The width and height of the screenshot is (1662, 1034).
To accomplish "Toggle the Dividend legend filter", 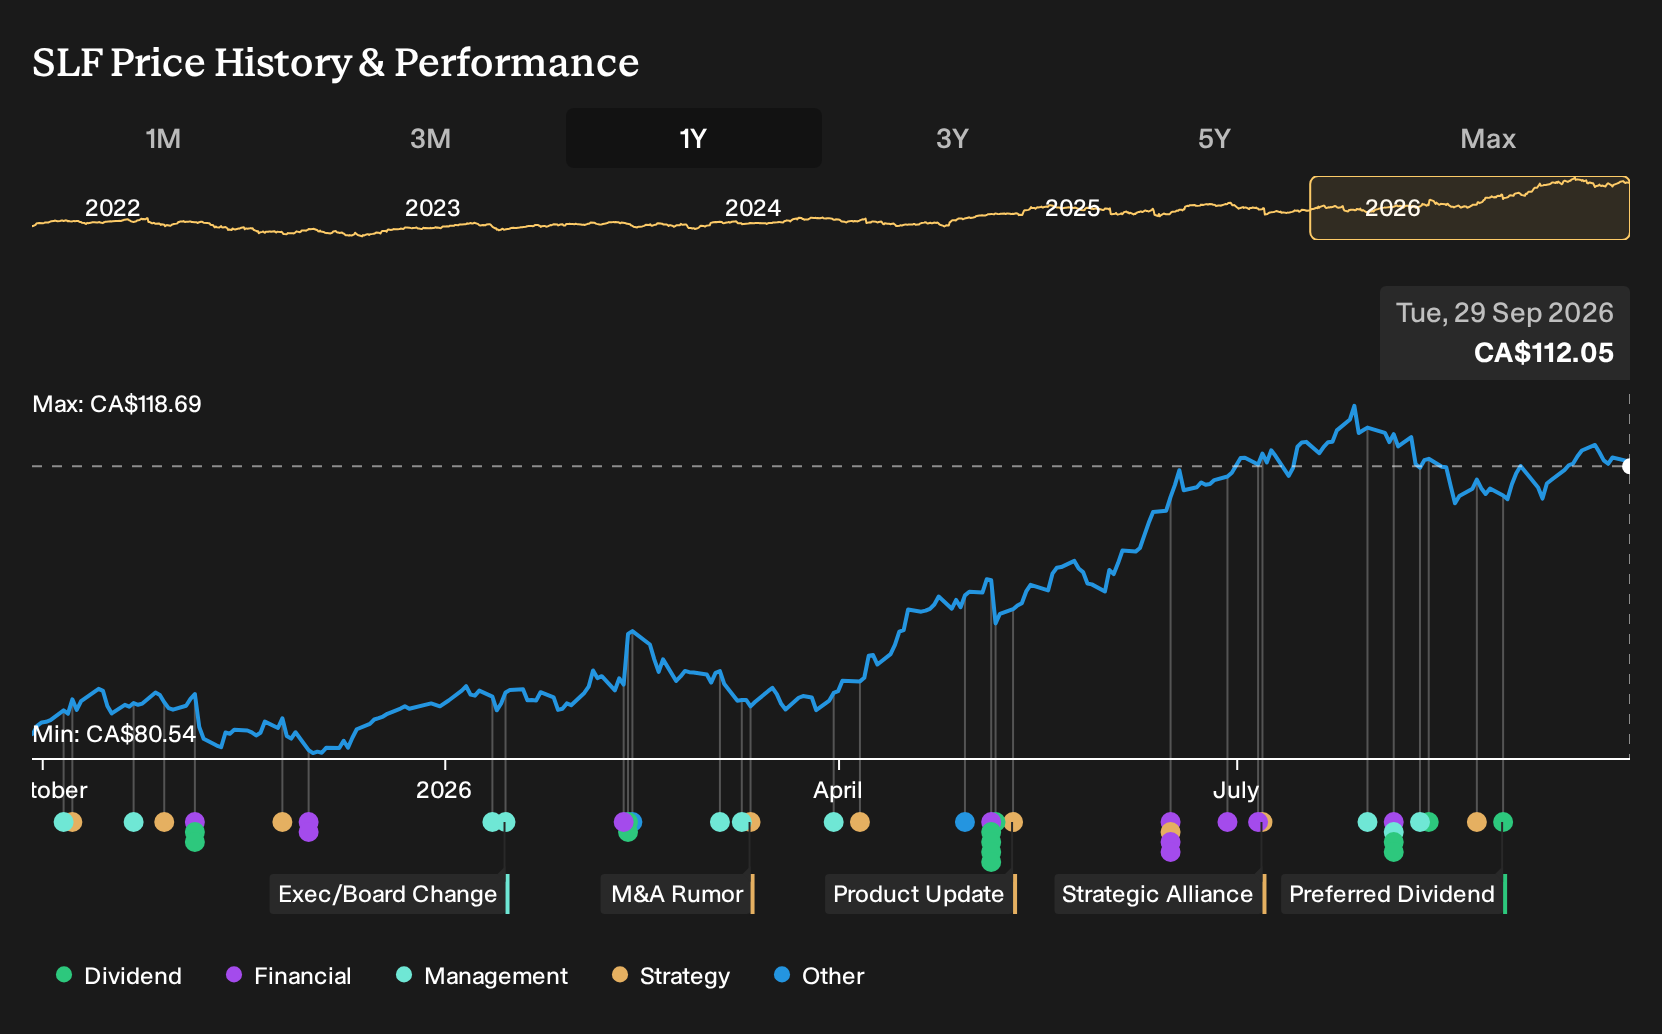I will 119,975.
